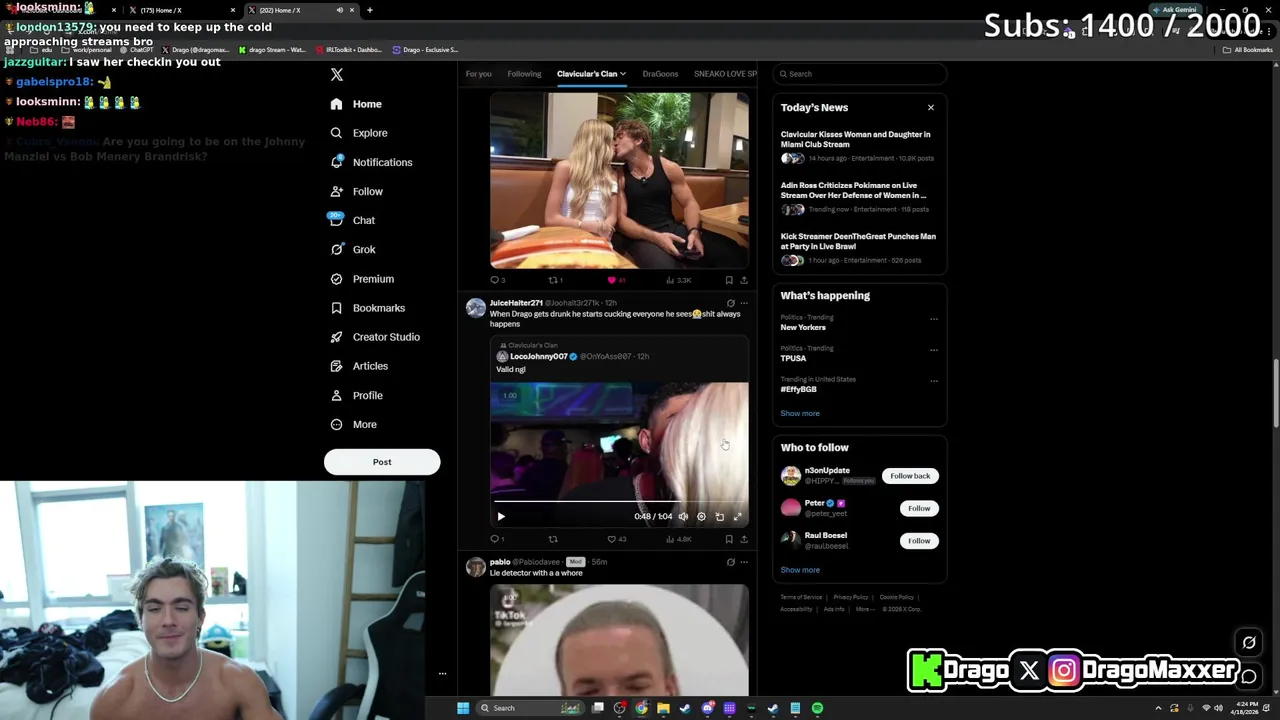Open more options for #EffyBGB trend
Screen dimensions: 1280x720
(934, 381)
